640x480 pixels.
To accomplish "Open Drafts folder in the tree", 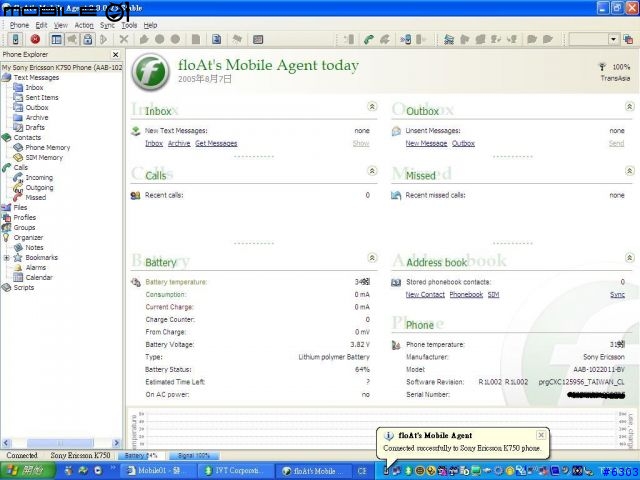I will pos(35,127).
